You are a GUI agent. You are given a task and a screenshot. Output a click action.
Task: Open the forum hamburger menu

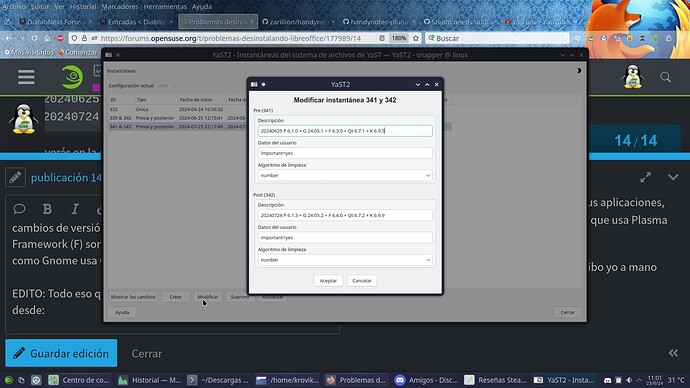pyautogui.click(x=26, y=77)
